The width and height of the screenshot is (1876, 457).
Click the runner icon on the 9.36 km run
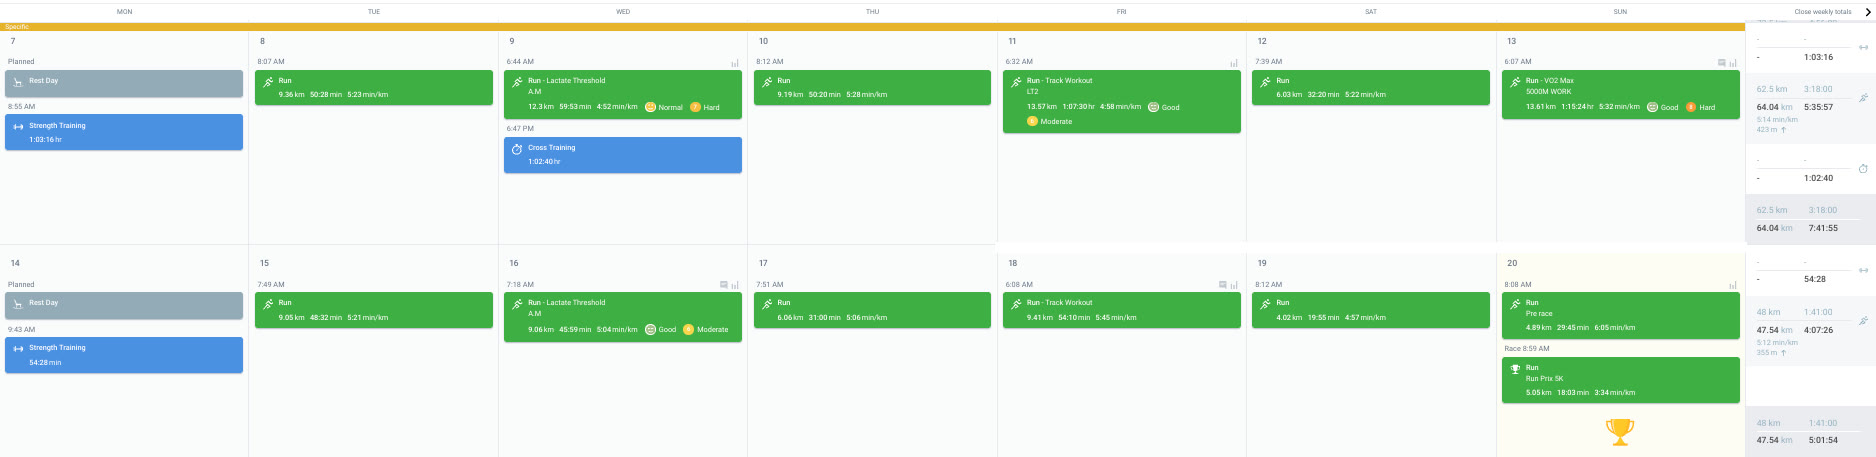pyautogui.click(x=267, y=82)
